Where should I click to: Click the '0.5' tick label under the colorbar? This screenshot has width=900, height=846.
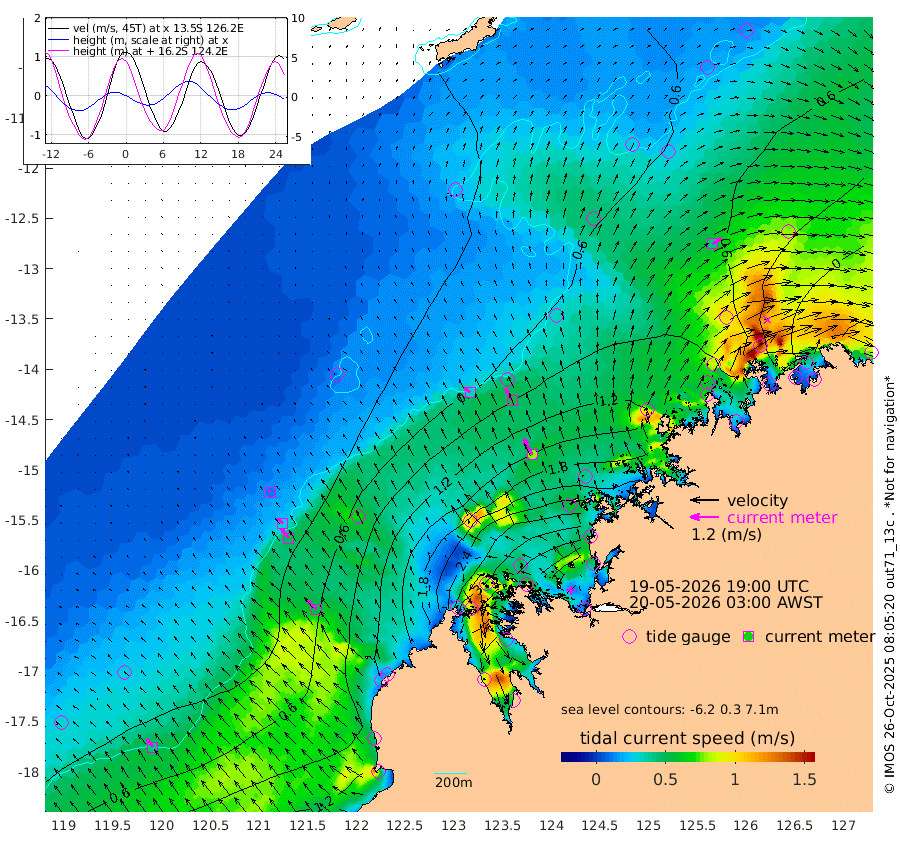665,779
